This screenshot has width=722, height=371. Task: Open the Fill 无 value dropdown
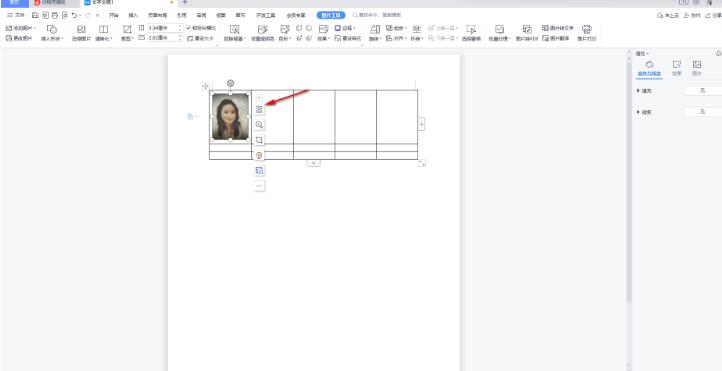(x=703, y=91)
